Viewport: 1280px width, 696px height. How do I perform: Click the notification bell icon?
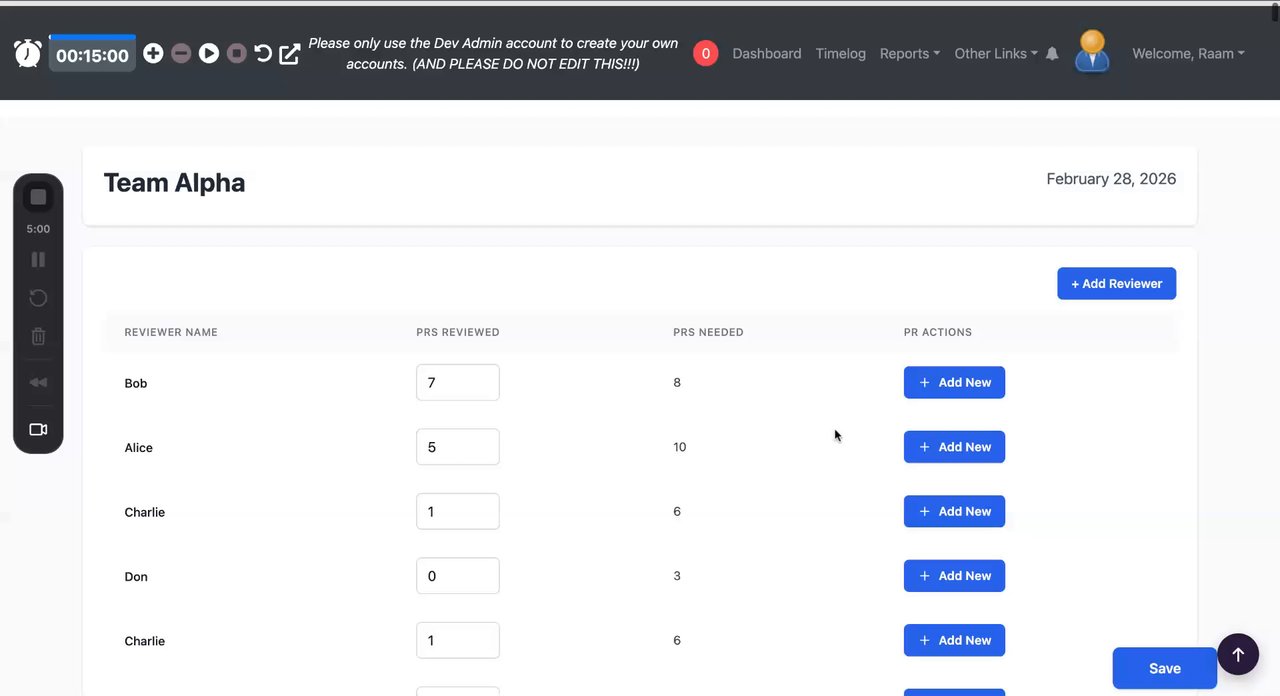1052,54
